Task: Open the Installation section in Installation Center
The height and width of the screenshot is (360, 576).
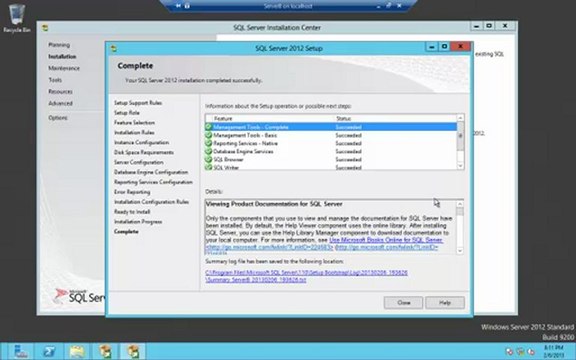Action: (62, 57)
